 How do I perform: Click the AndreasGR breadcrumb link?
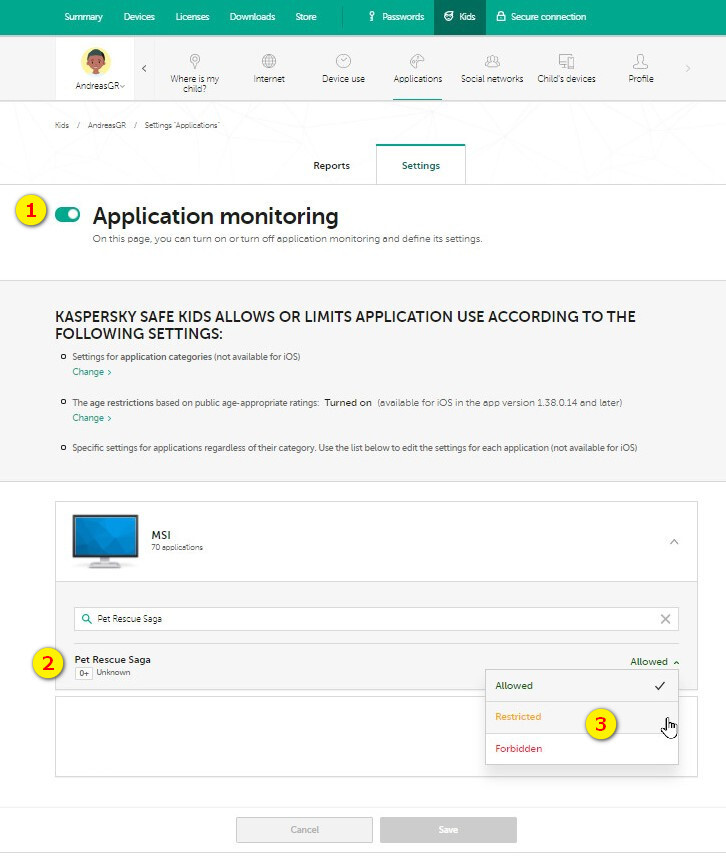pos(107,125)
